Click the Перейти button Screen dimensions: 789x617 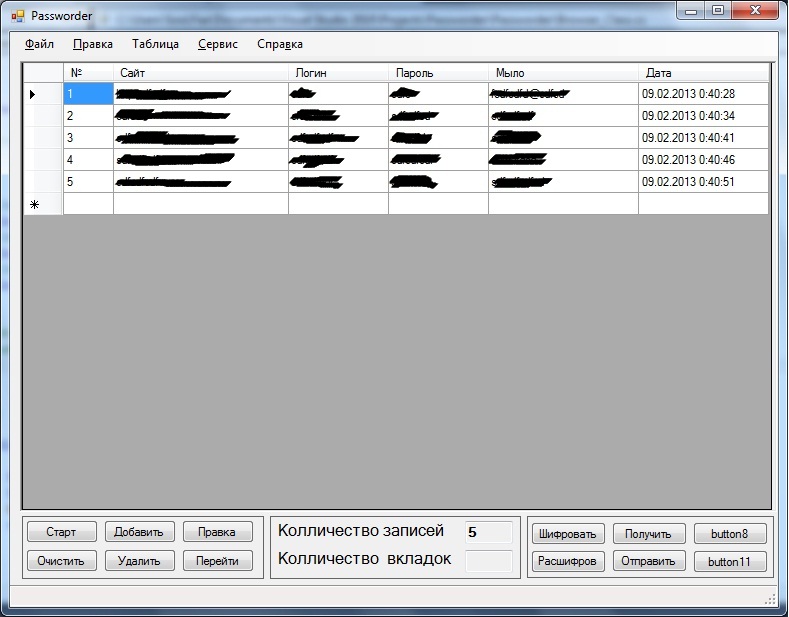pos(217,561)
